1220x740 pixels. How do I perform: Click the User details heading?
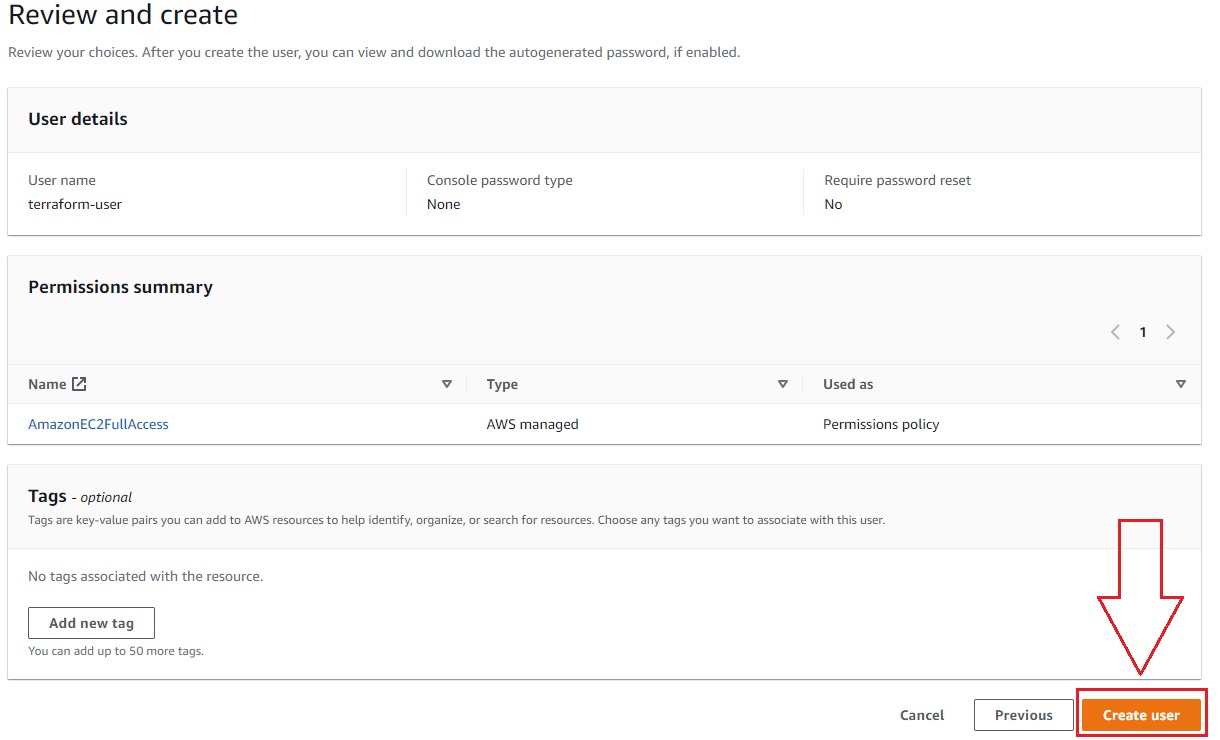(x=78, y=119)
